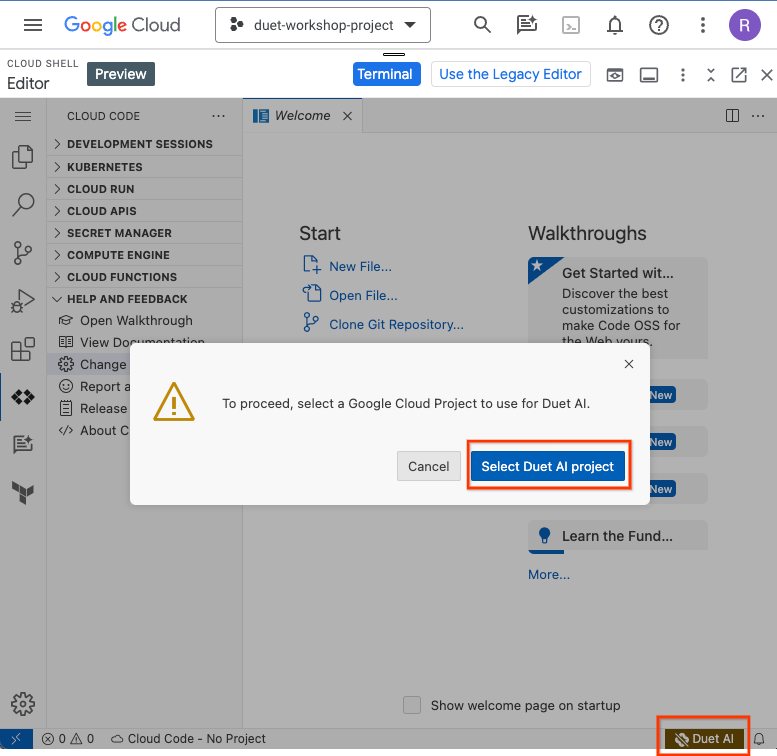Open the Extensions view icon
The width and height of the screenshot is (777, 756).
pos(22,349)
